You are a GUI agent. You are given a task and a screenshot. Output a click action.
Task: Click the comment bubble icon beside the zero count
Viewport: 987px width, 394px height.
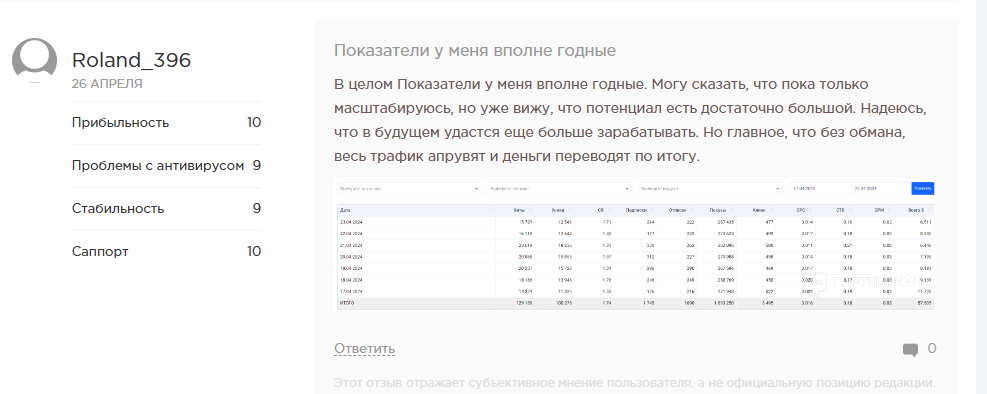coord(910,349)
